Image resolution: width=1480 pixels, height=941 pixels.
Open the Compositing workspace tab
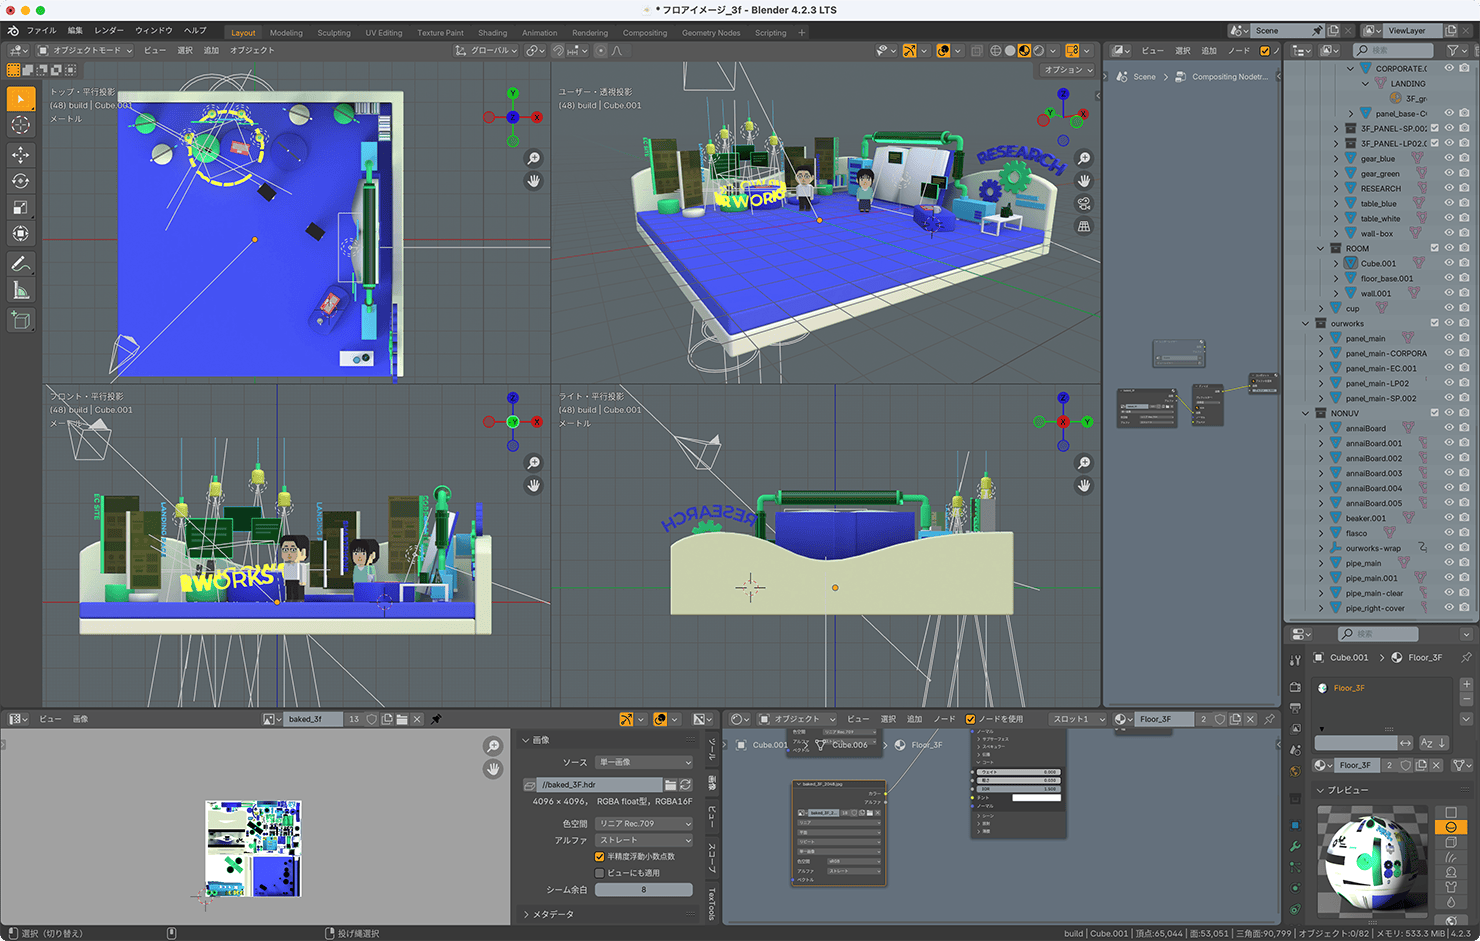[x=645, y=33]
